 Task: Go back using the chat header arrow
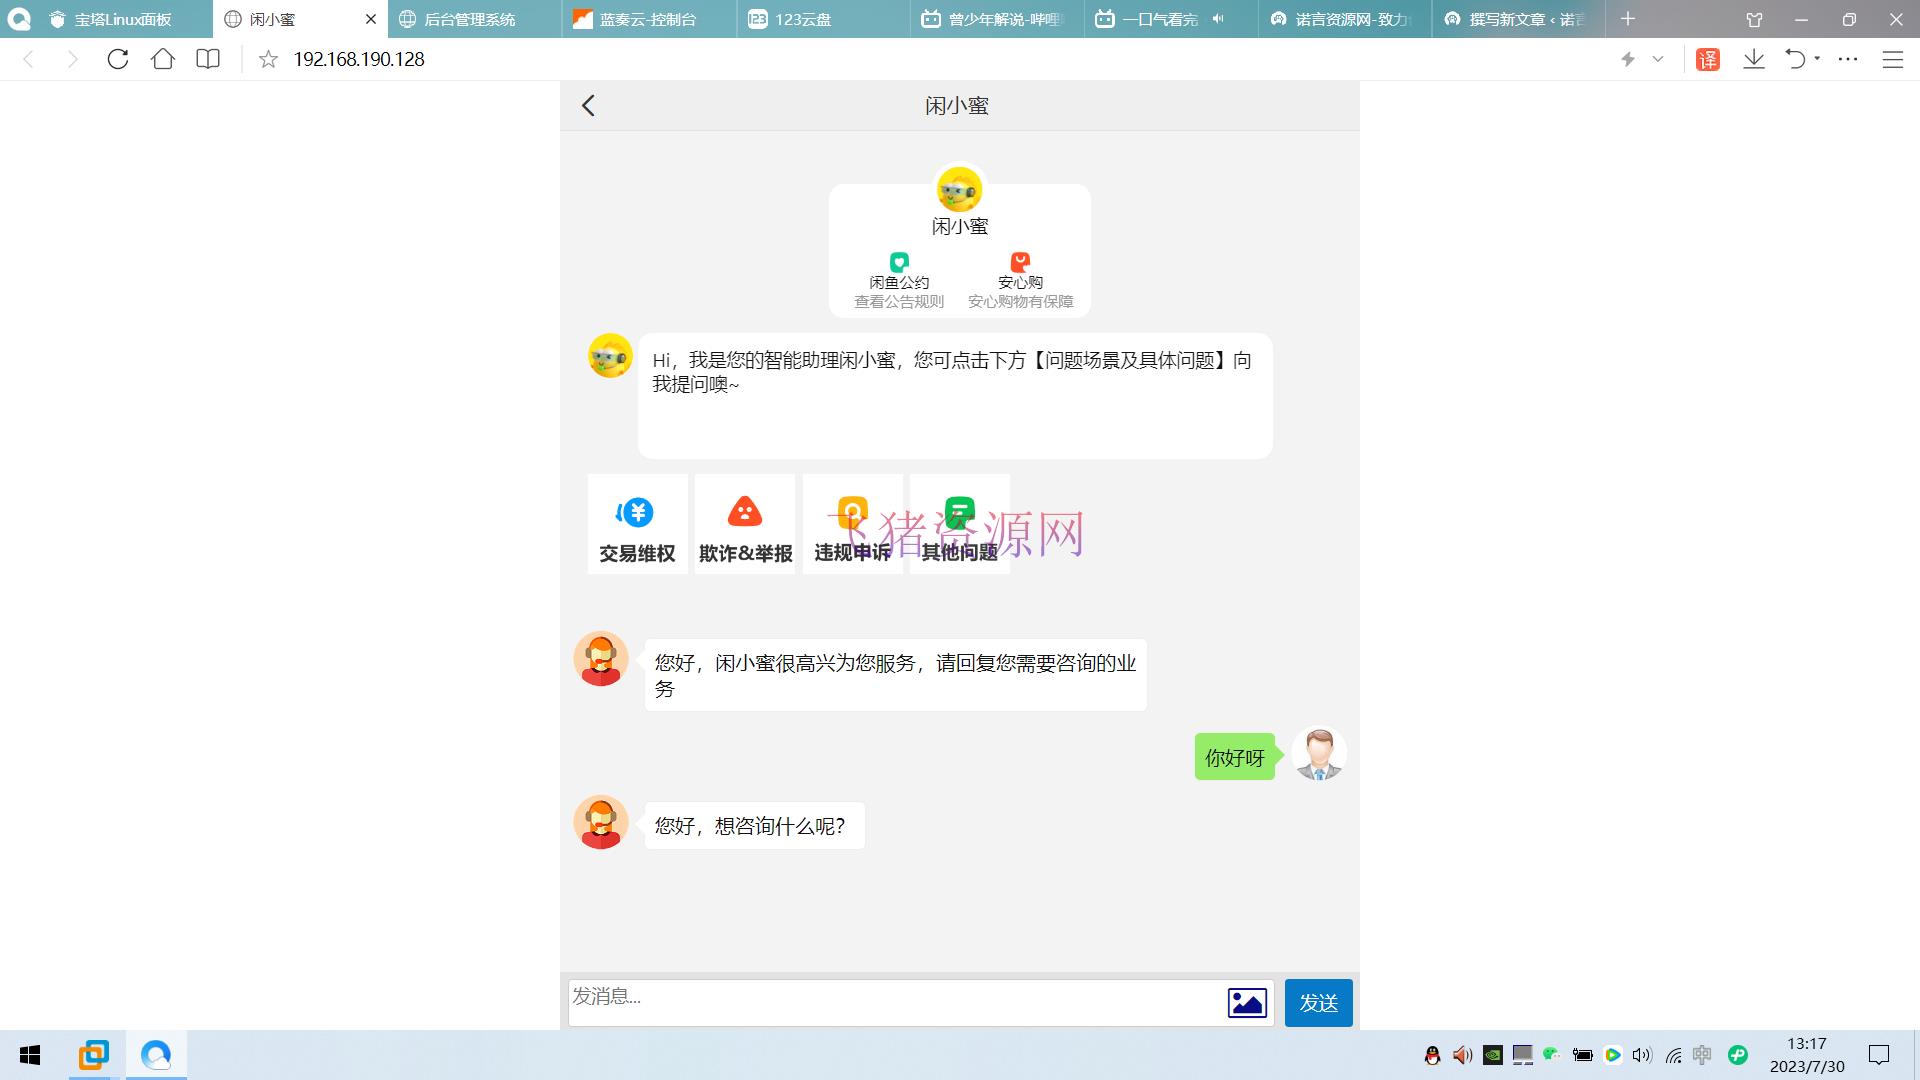[588, 106]
